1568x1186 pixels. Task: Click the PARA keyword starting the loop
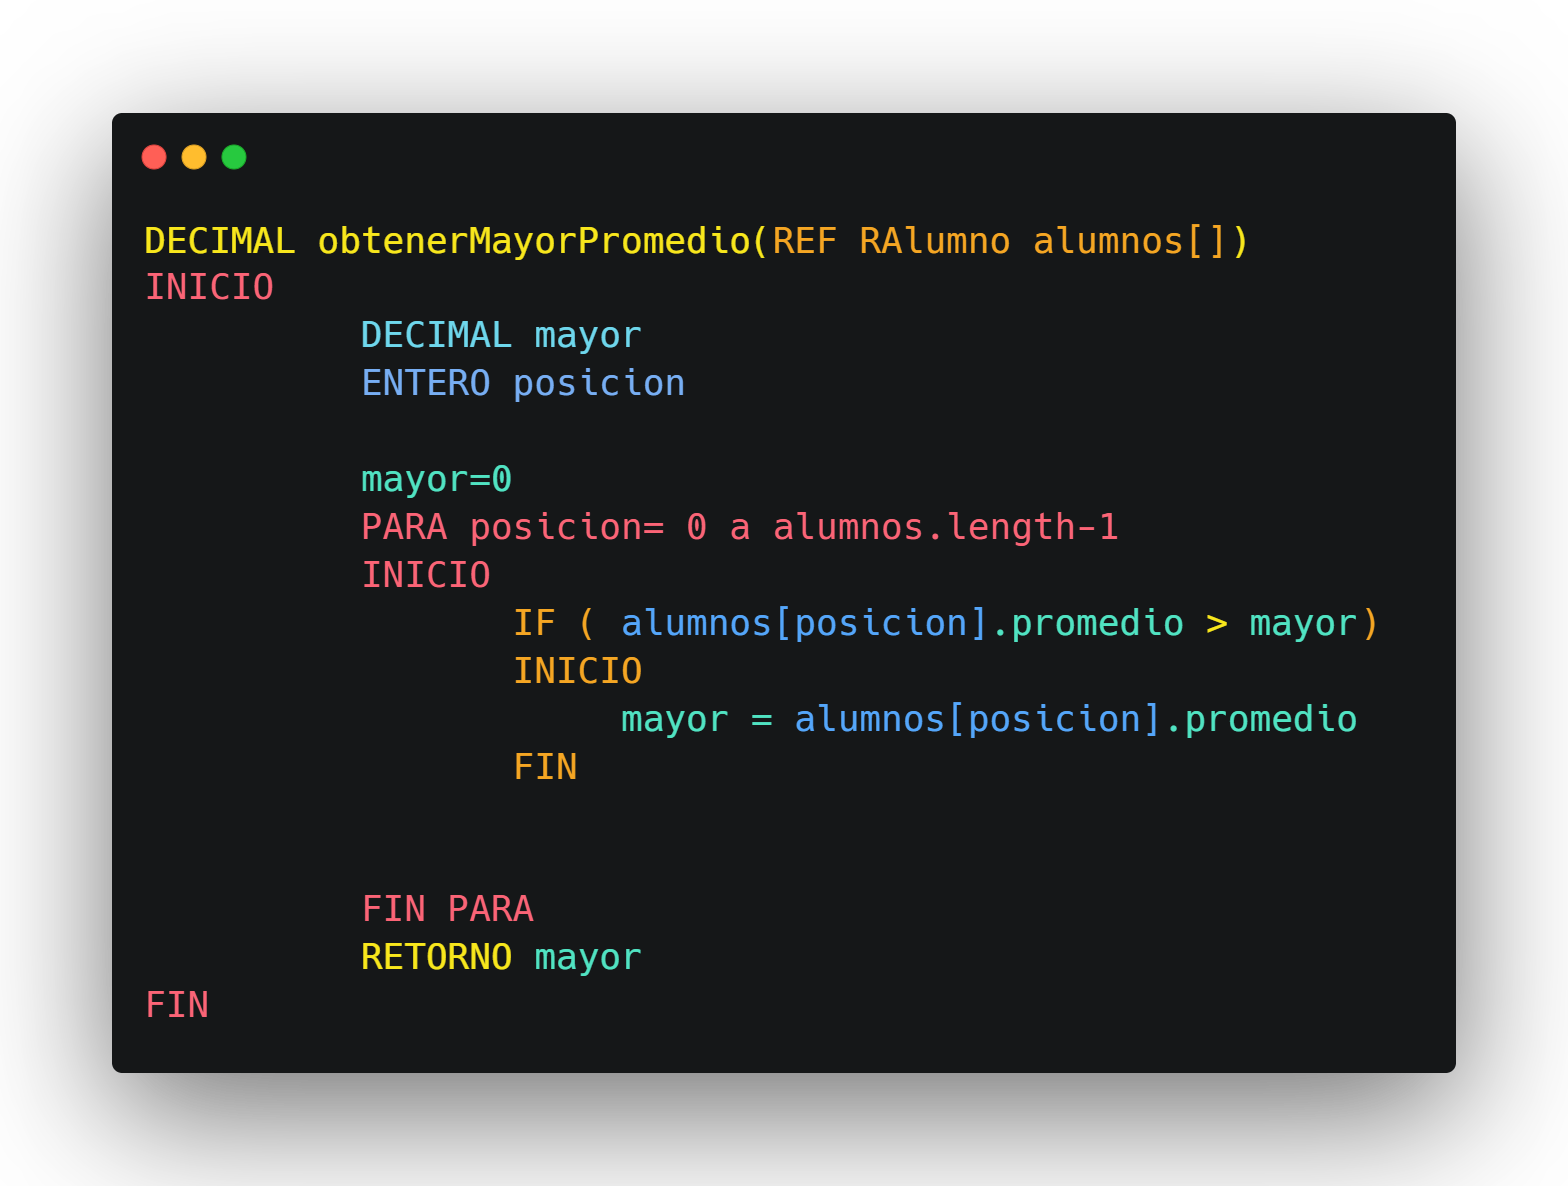pyautogui.click(x=404, y=527)
